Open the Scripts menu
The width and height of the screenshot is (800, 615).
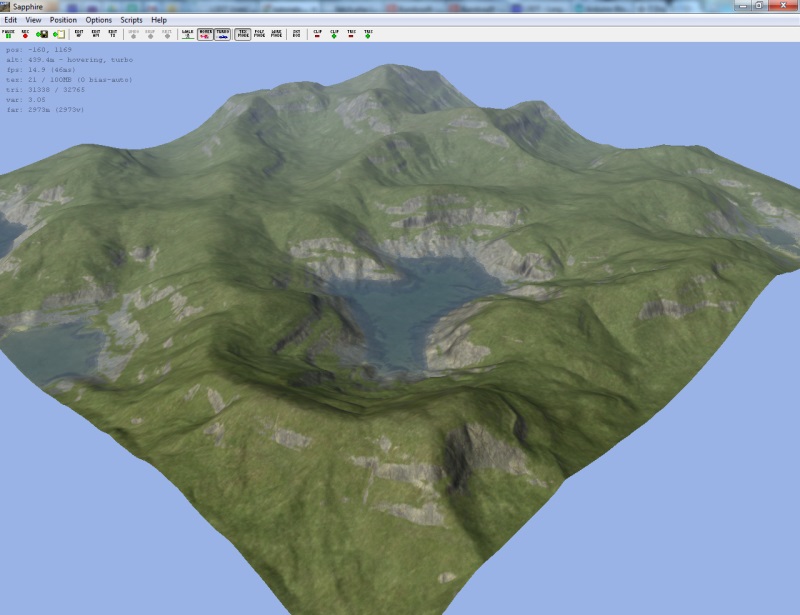point(131,20)
